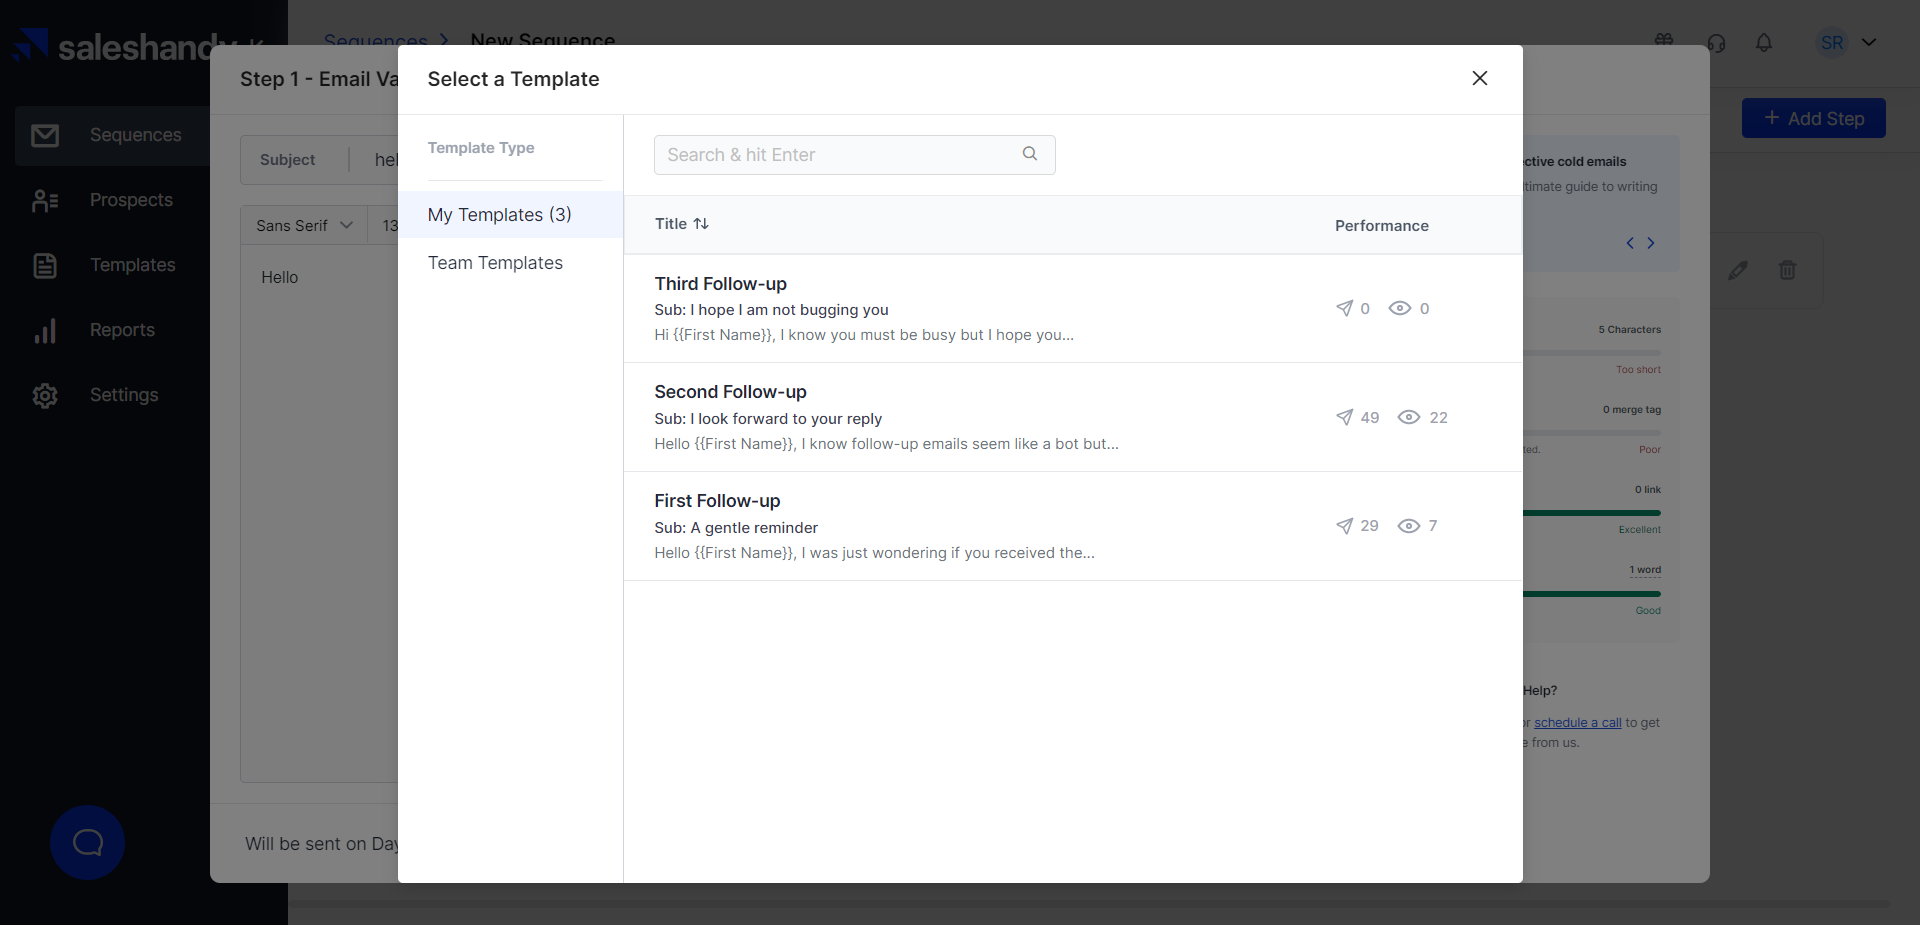Click the search magnifier icon

(1029, 154)
